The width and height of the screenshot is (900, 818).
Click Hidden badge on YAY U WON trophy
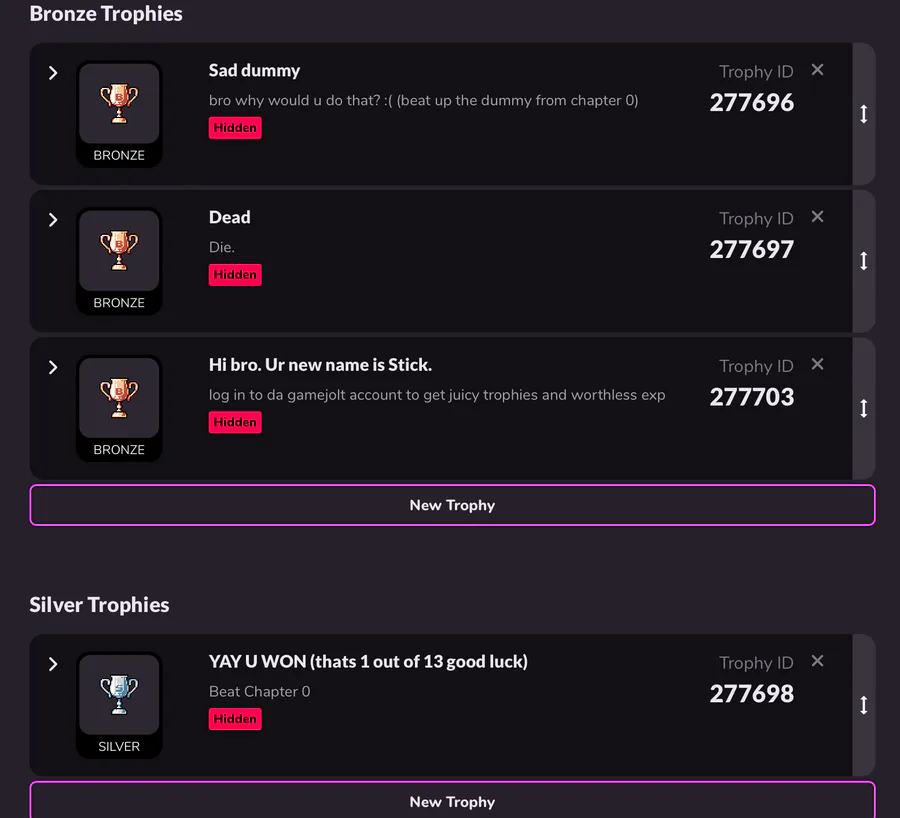pos(235,719)
